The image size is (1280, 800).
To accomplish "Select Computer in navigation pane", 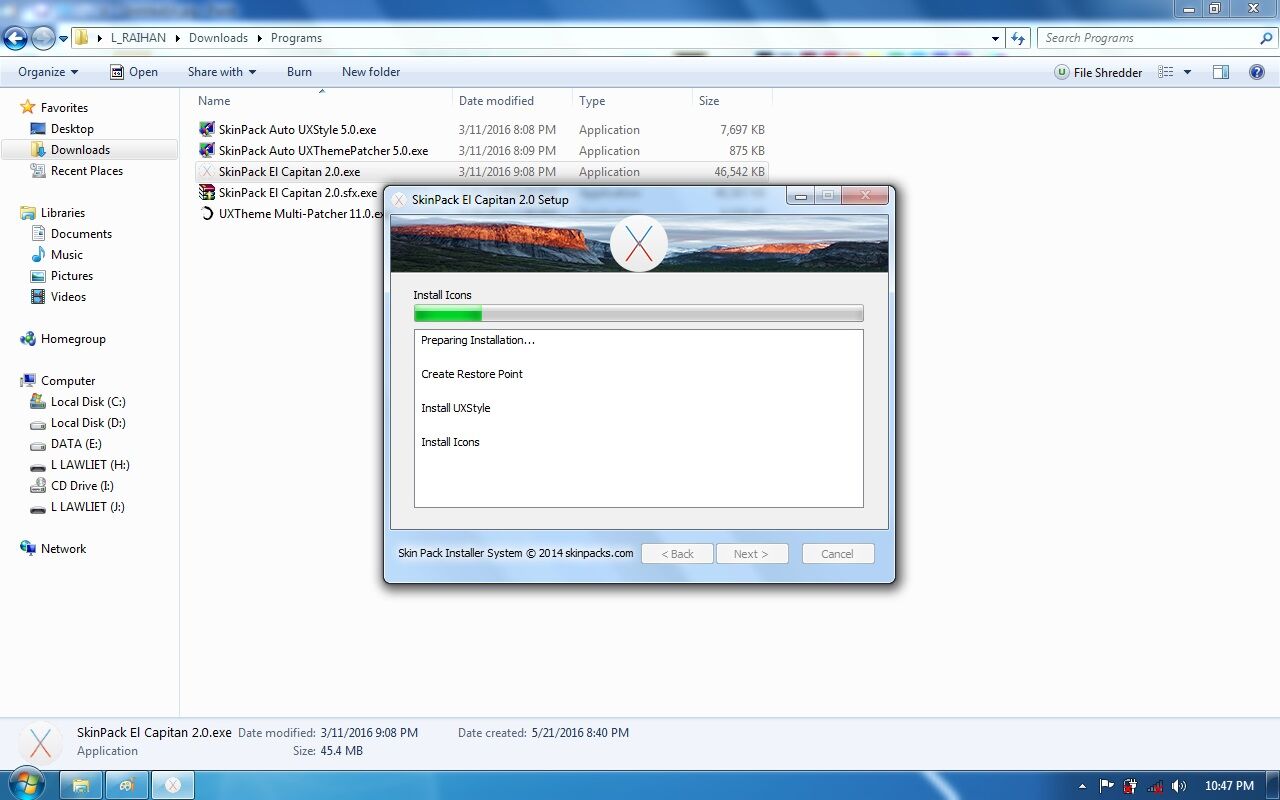I will click(x=68, y=381).
